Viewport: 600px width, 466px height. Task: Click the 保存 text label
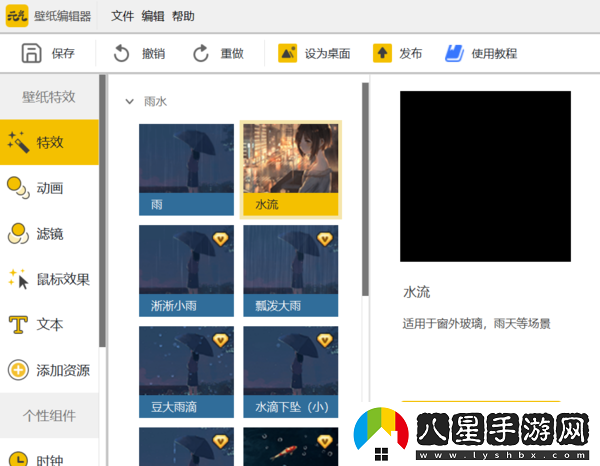click(x=63, y=53)
